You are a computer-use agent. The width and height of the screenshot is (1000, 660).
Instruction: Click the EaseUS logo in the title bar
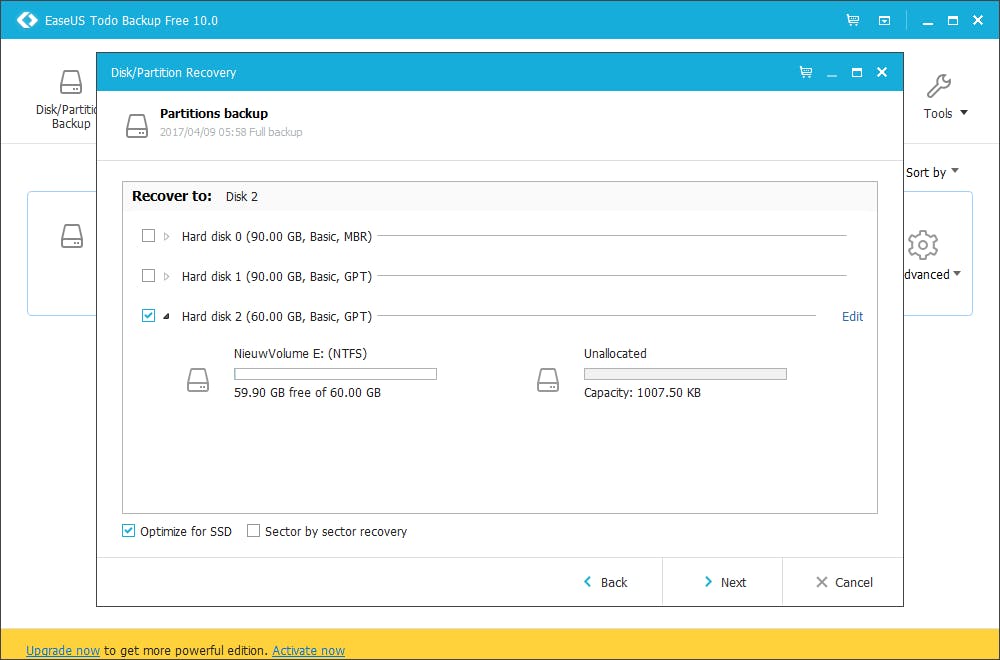[x=27, y=20]
